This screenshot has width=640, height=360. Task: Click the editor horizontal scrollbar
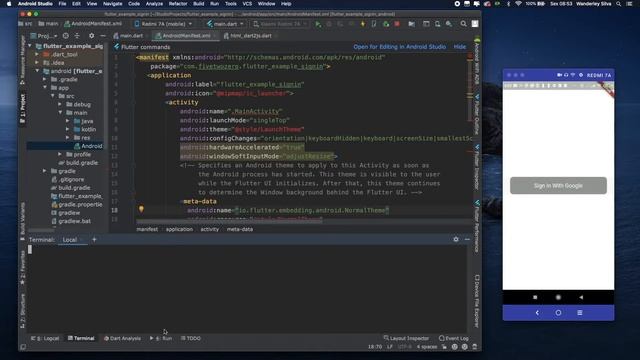click(229, 222)
